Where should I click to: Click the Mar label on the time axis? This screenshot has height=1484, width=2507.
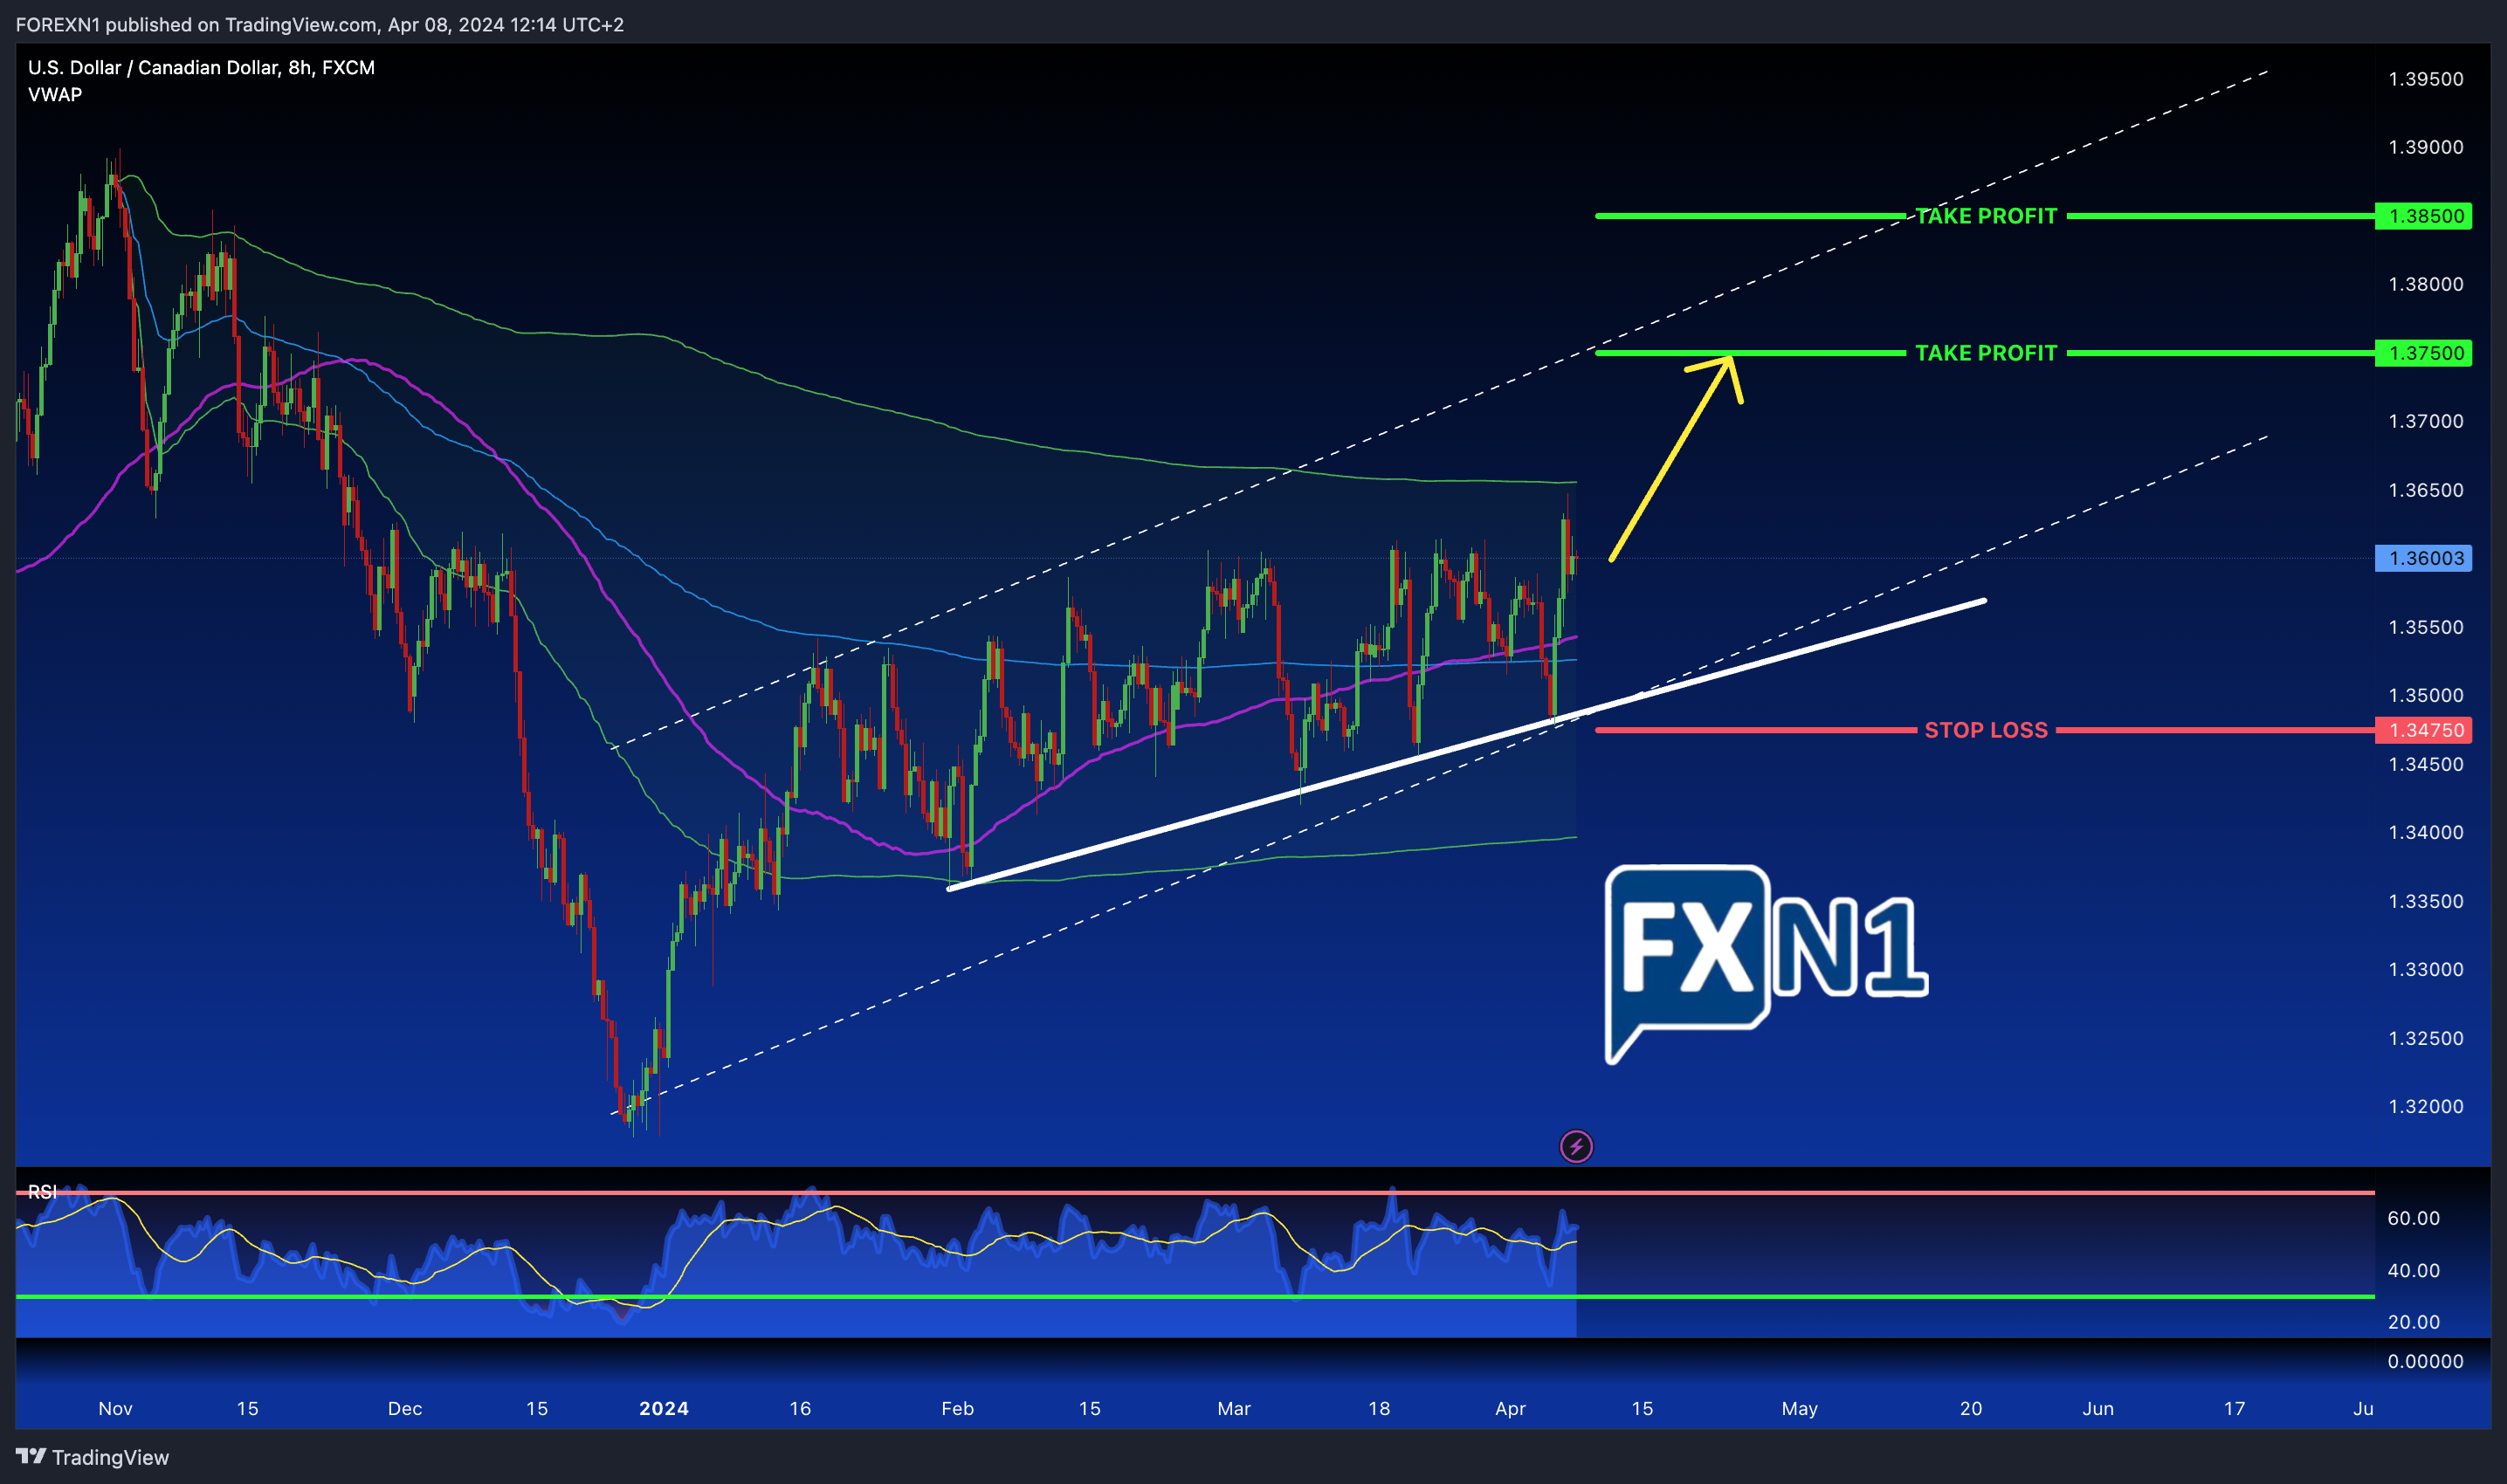coord(1234,1408)
